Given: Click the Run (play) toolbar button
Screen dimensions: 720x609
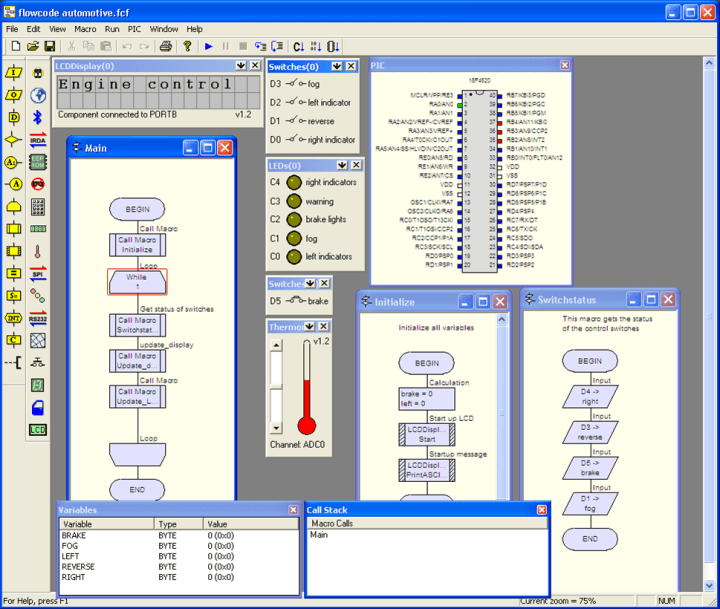Looking at the screenshot, I should click(x=209, y=46).
